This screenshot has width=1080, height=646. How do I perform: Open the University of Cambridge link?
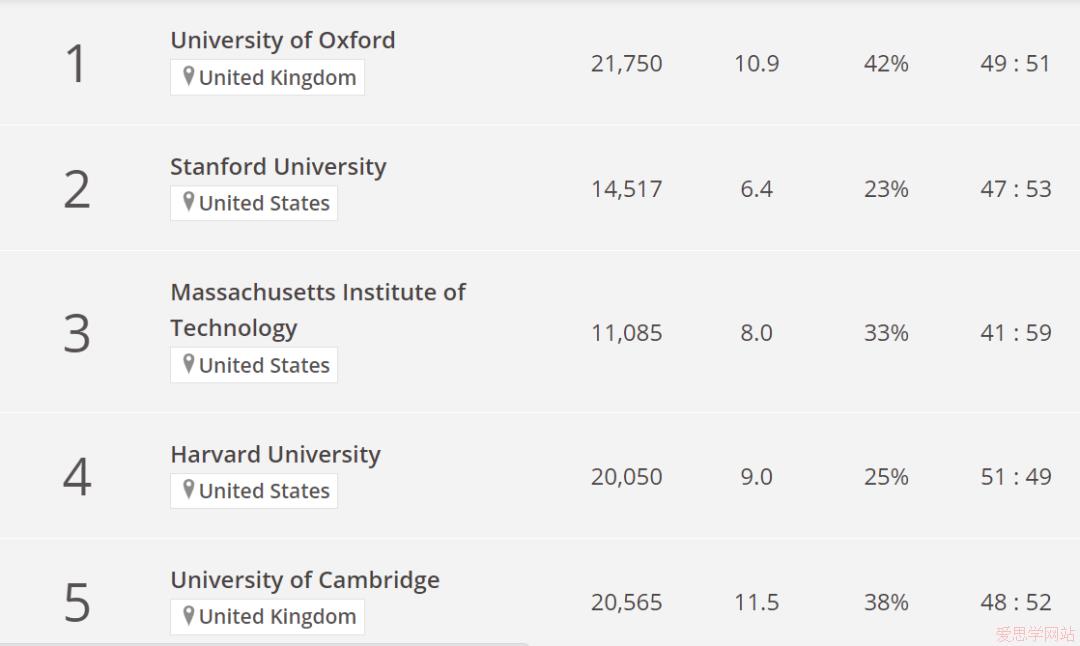pos(305,580)
